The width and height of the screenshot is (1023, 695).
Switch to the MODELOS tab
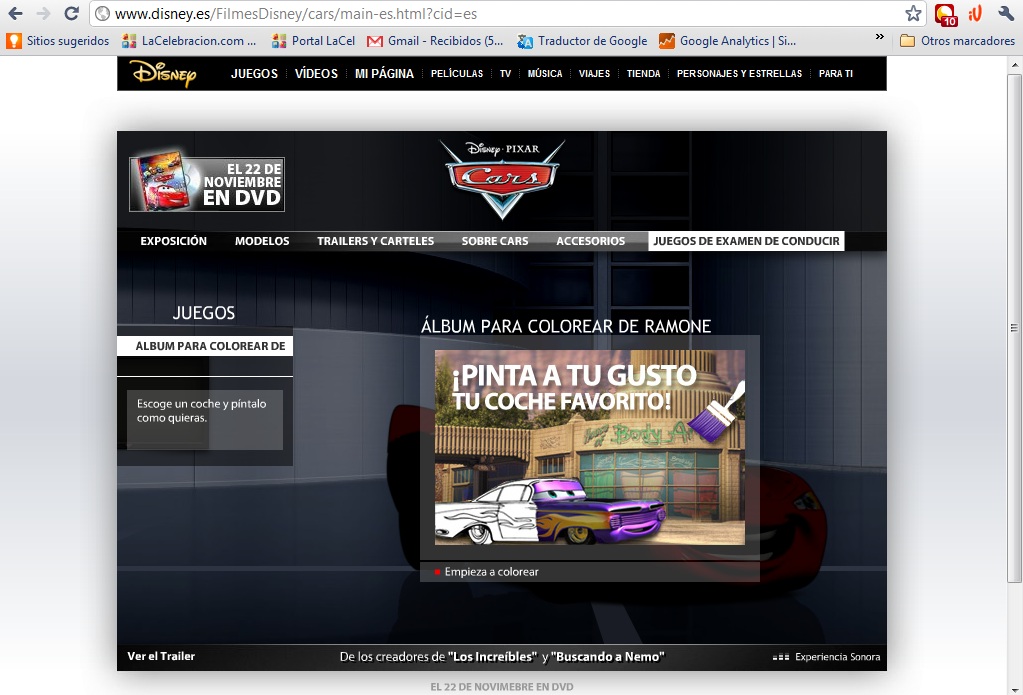coord(262,241)
